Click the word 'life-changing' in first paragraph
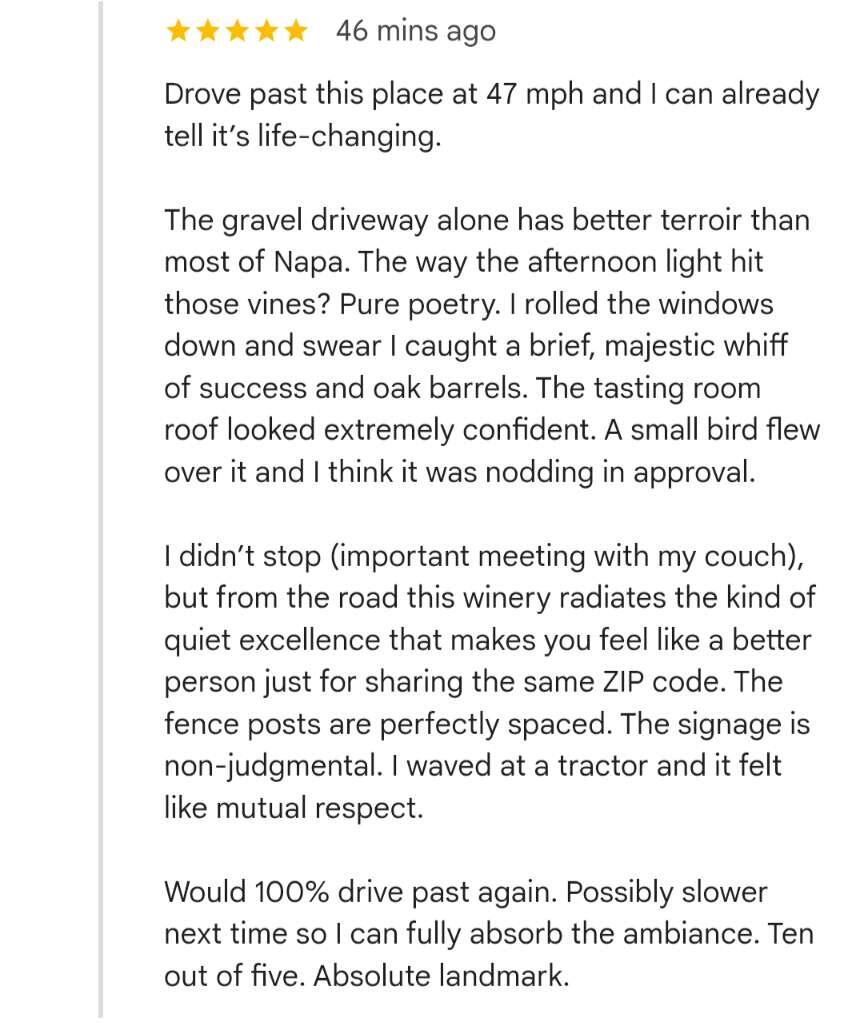This screenshot has width=864, height=1023. 349,136
